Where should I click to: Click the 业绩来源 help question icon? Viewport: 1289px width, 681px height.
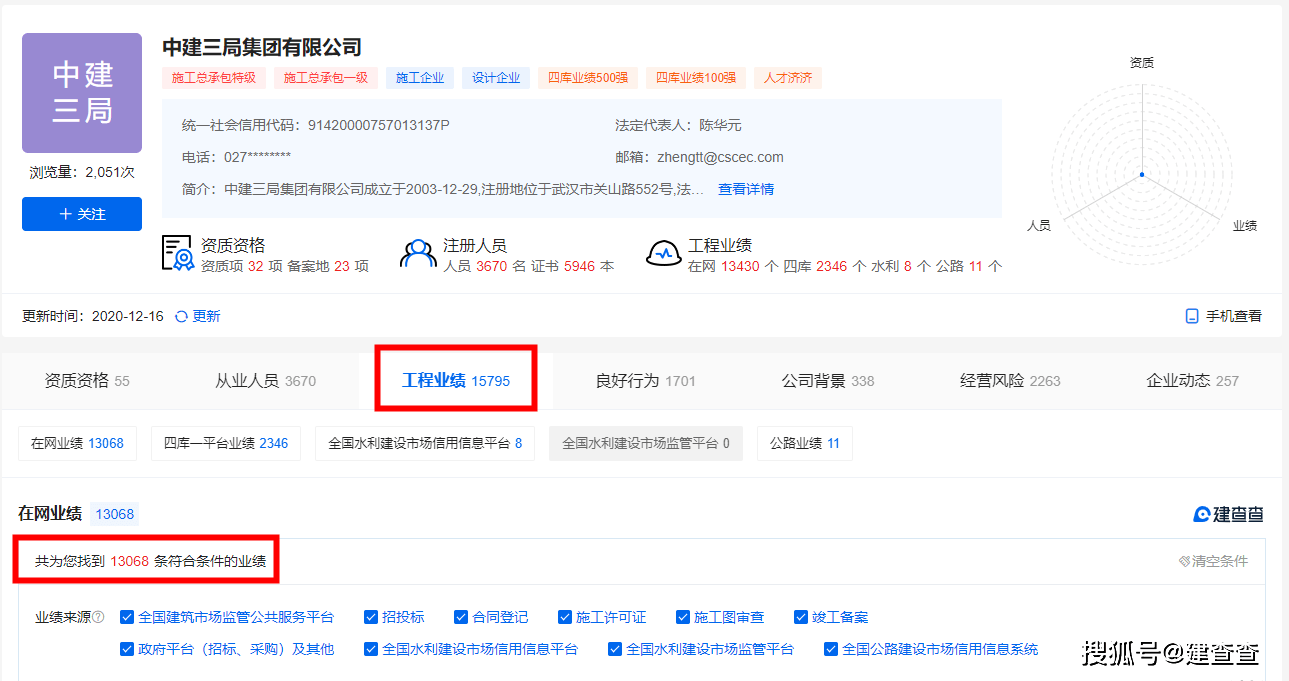point(98,618)
